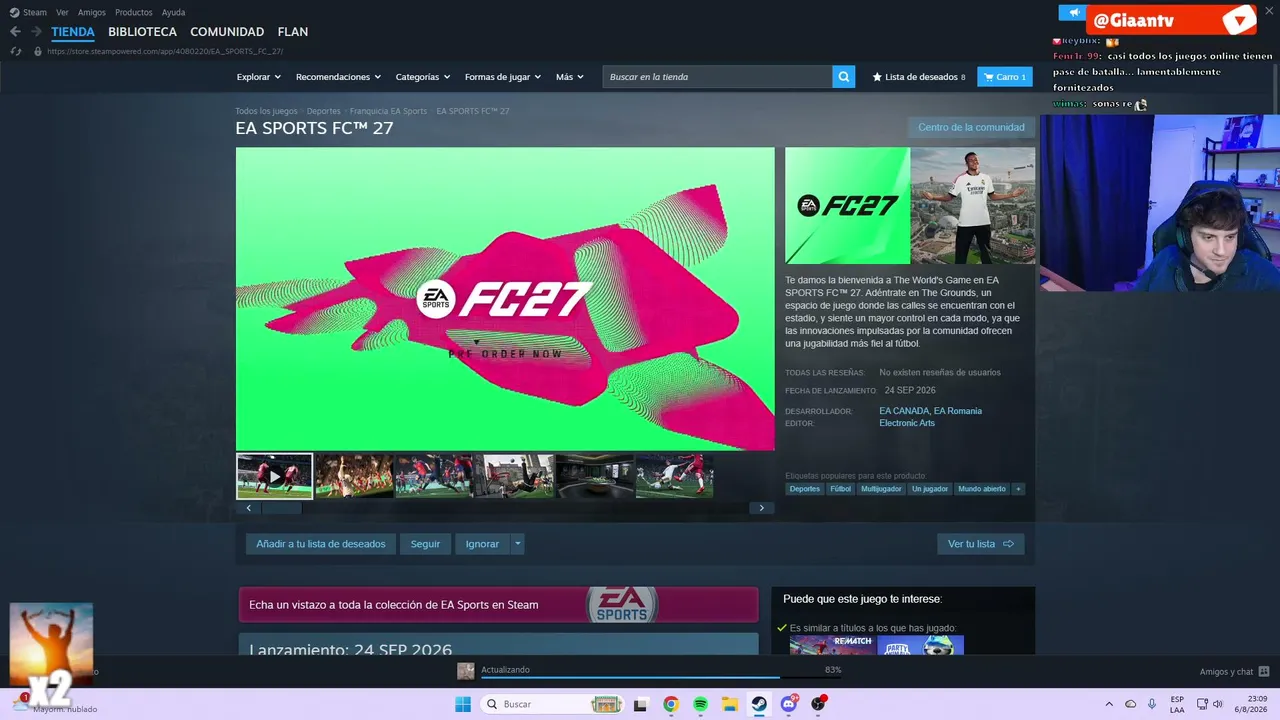Expand the Más dropdown

(x=570, y=77)
